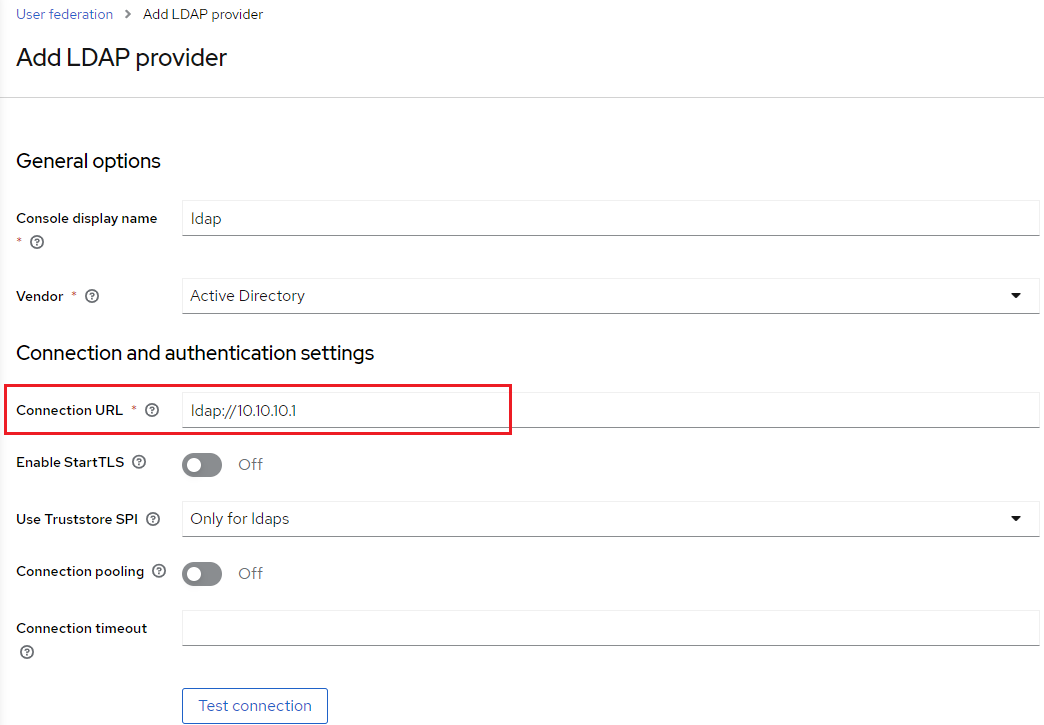The width and height of the screenshot is (1044, 725).
Task: Click the Add LDAP provider page title
Action: [x=121, y=58]
